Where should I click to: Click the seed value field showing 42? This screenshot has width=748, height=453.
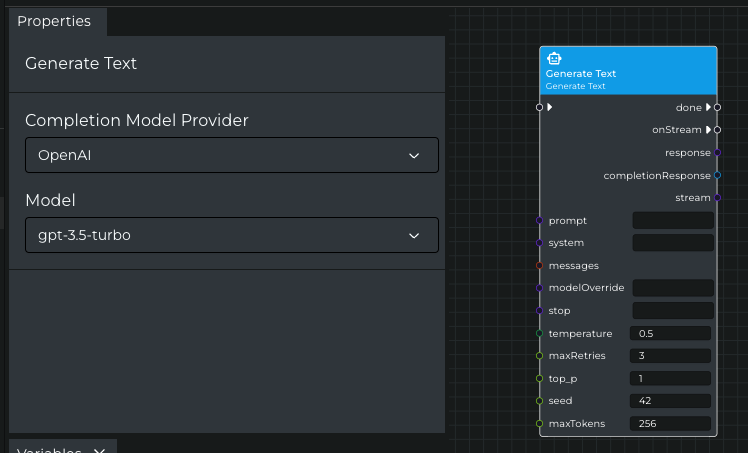(x=670, y=400)
